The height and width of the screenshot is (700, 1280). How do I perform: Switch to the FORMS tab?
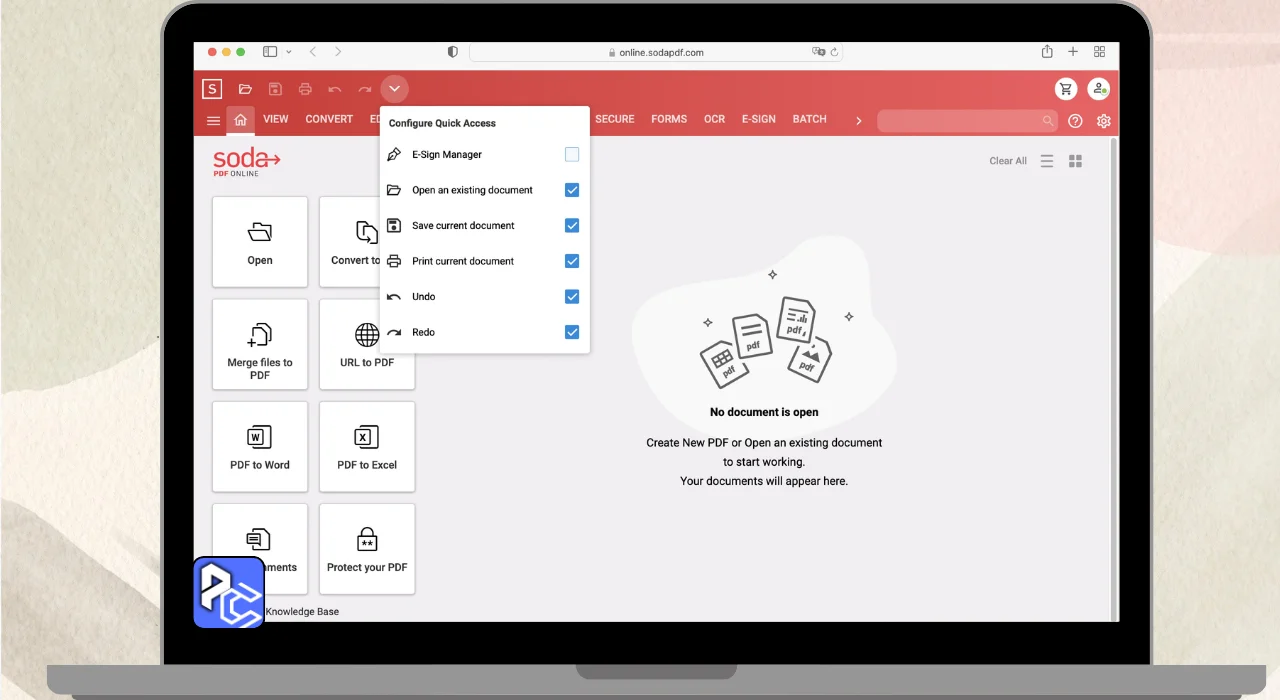(x=669, y=119)
